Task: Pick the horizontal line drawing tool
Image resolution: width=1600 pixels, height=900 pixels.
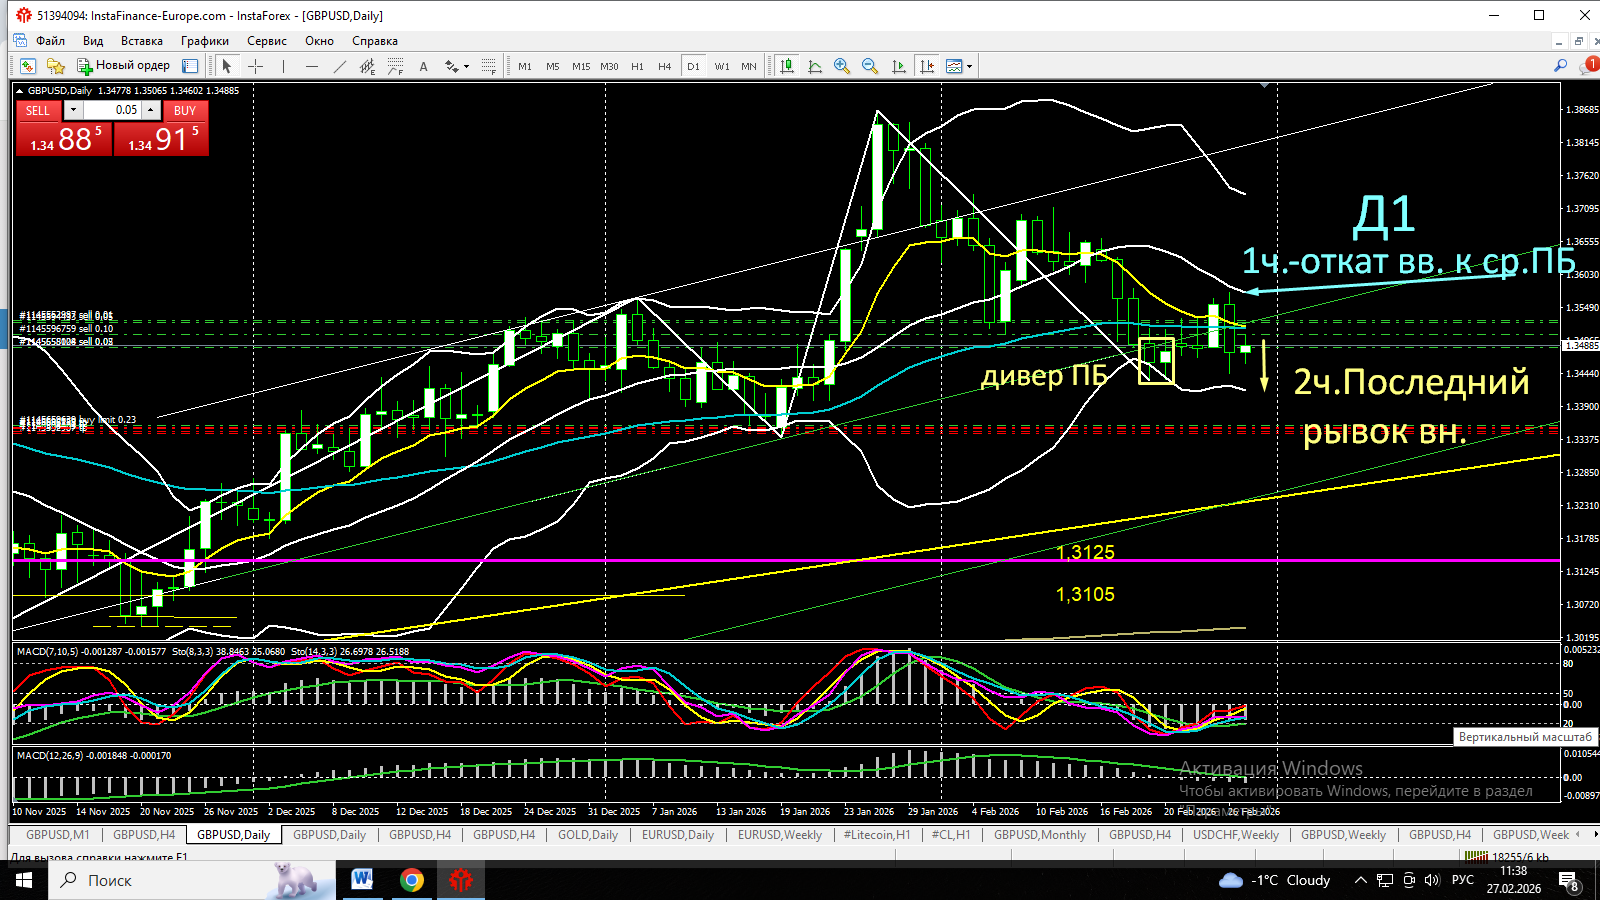Action: pos(311,66)
